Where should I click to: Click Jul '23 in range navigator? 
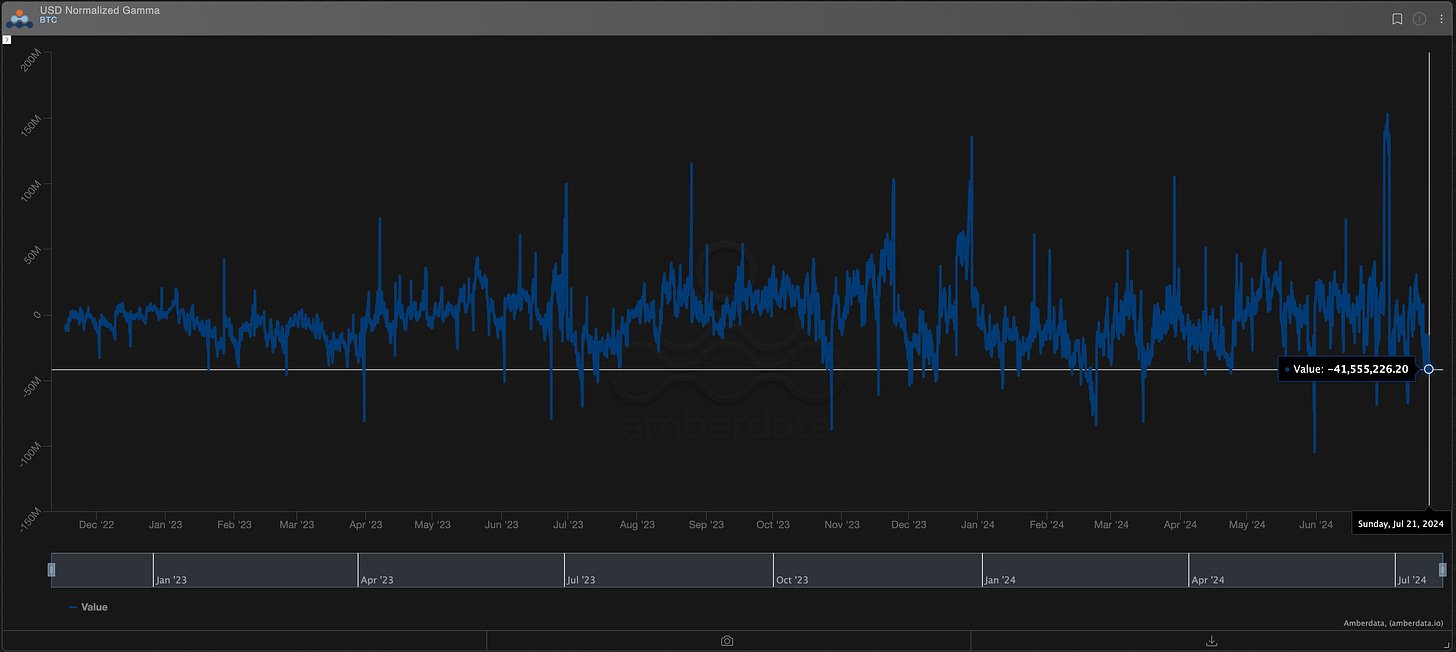point(581,580)
